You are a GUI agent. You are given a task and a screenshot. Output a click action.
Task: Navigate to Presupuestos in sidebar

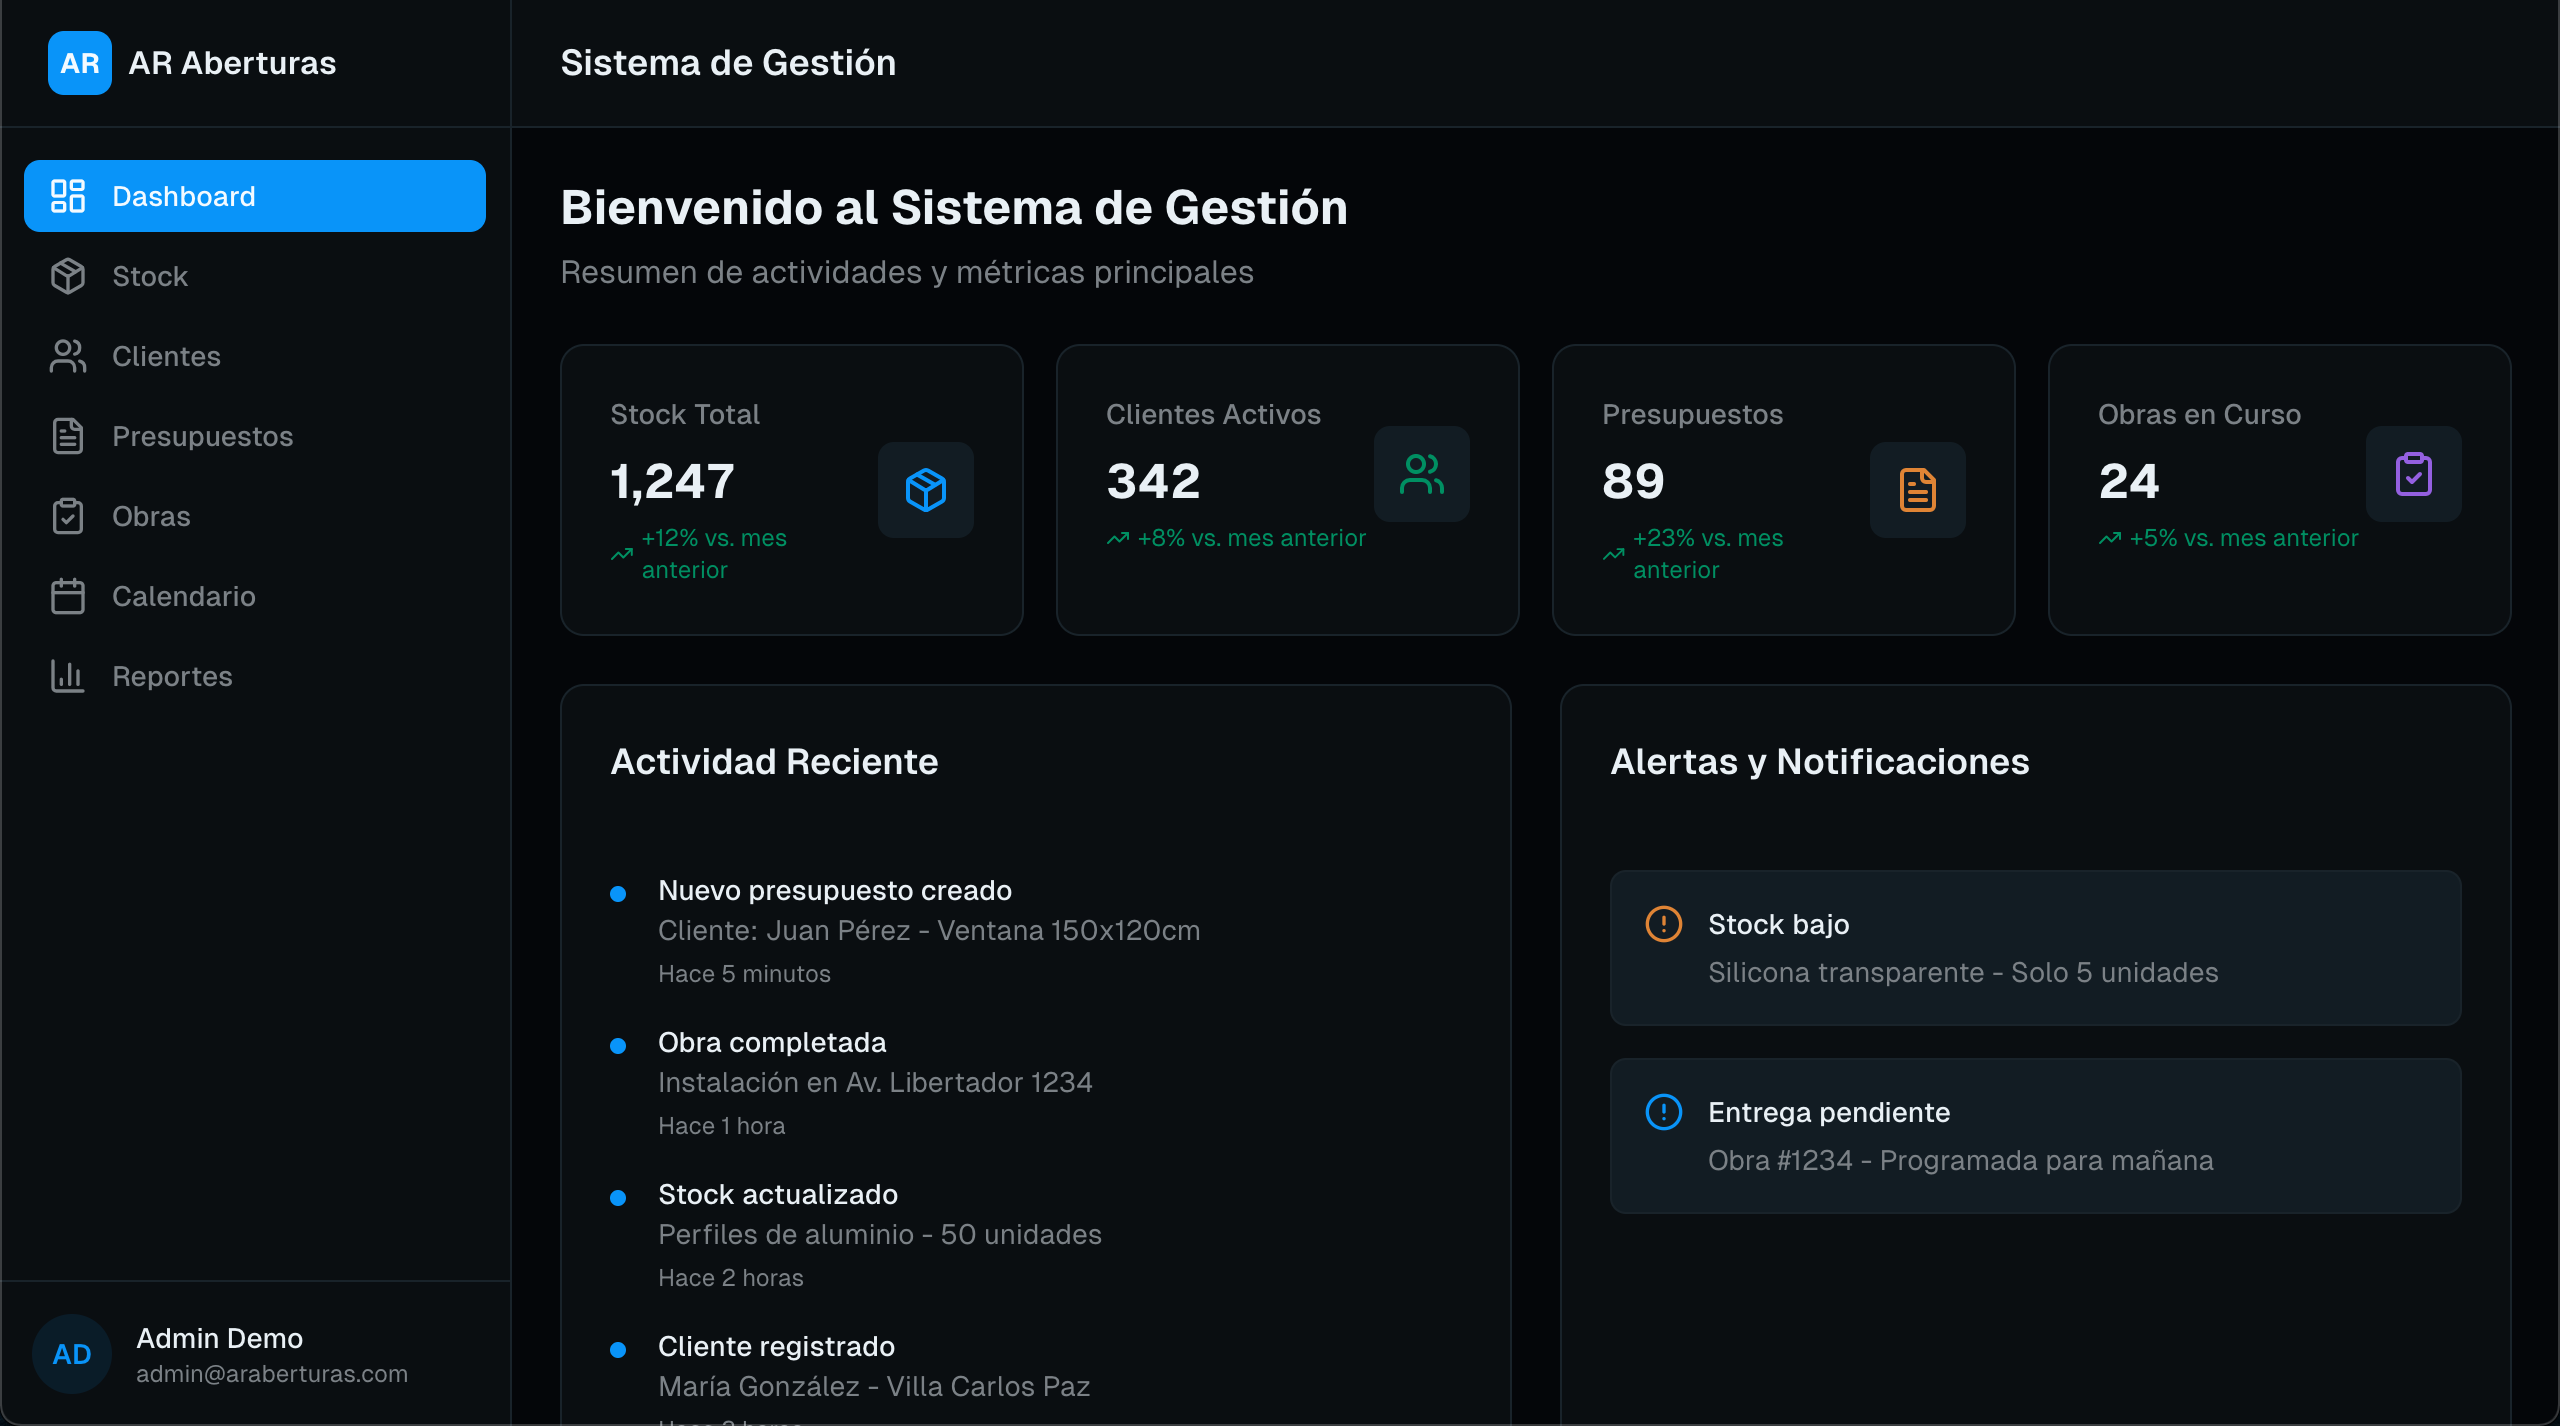tap(202, 437)
